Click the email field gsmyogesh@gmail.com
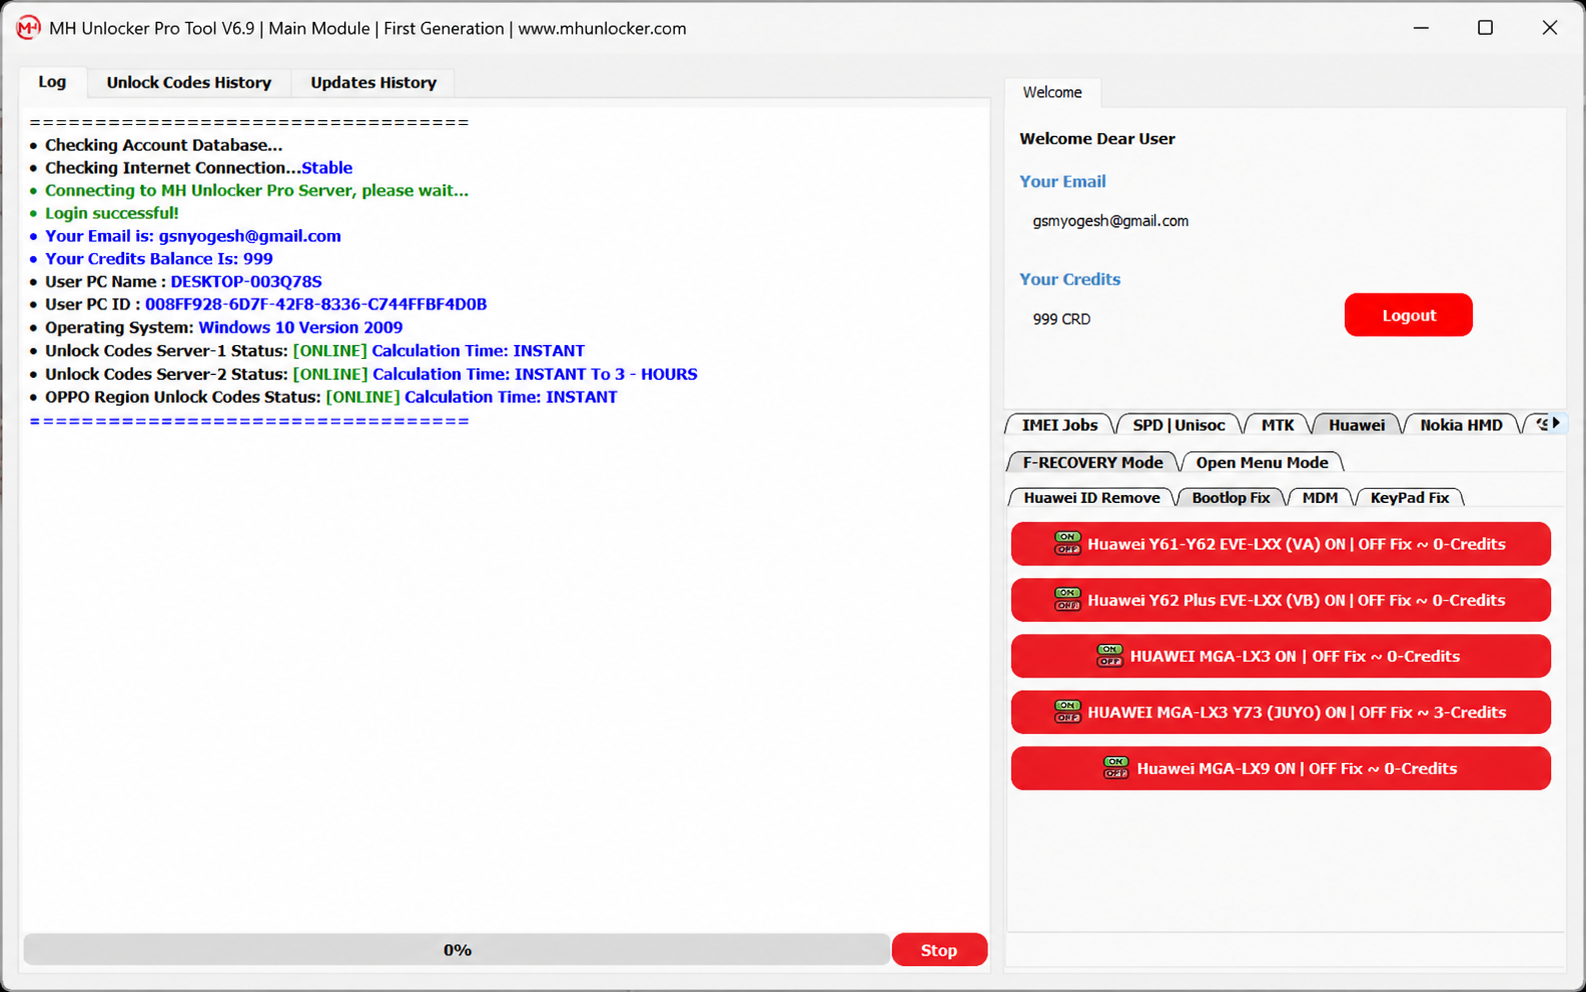 tap(1110, 221)
